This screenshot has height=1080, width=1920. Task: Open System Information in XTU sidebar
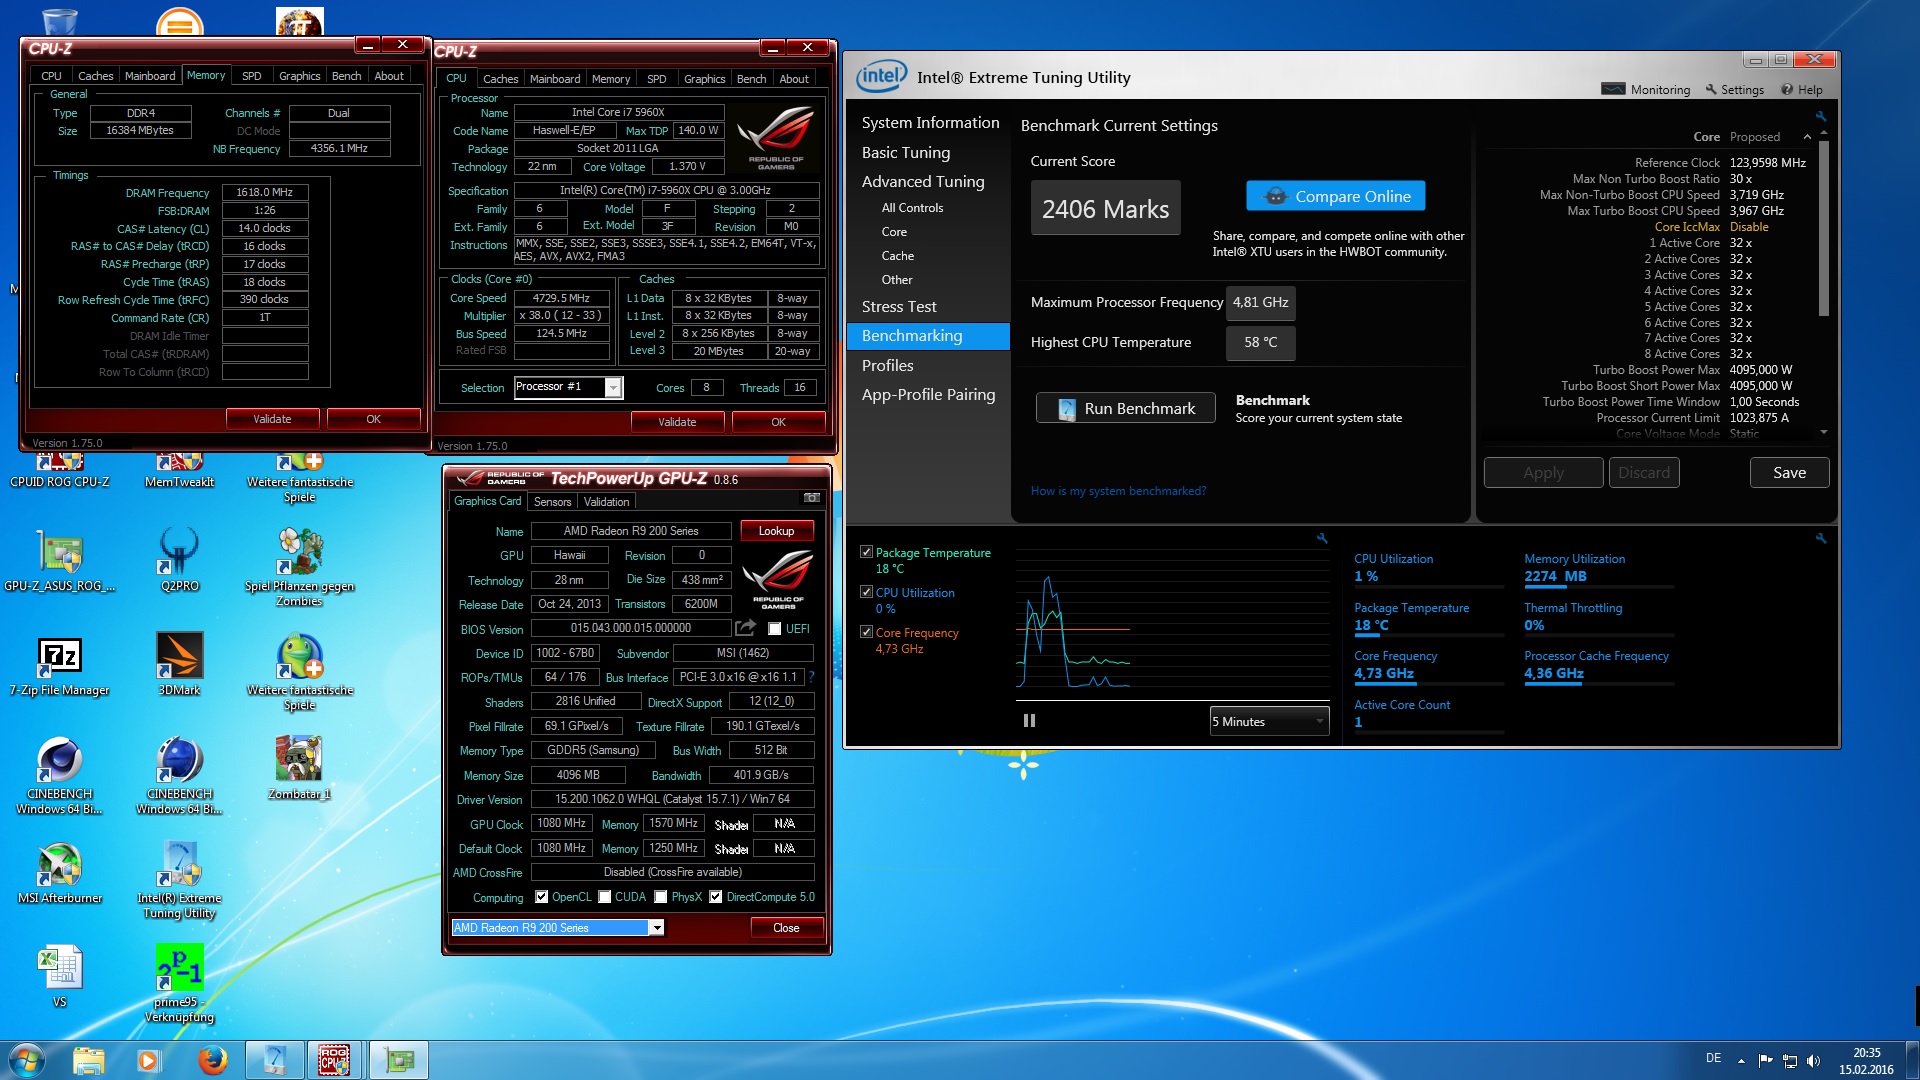point(930,123)
